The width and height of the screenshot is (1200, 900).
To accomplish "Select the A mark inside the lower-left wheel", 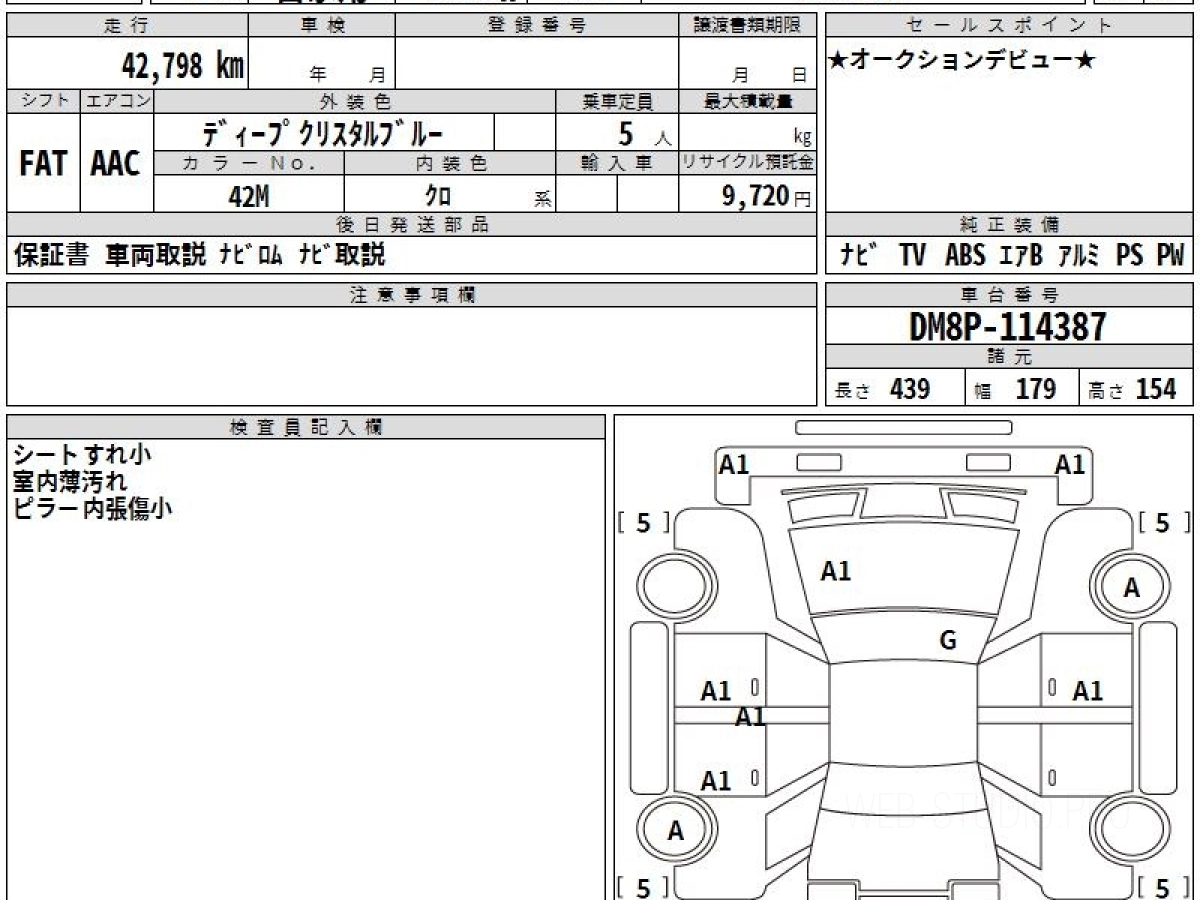I will pyautogui.click(x=676, y=830).
